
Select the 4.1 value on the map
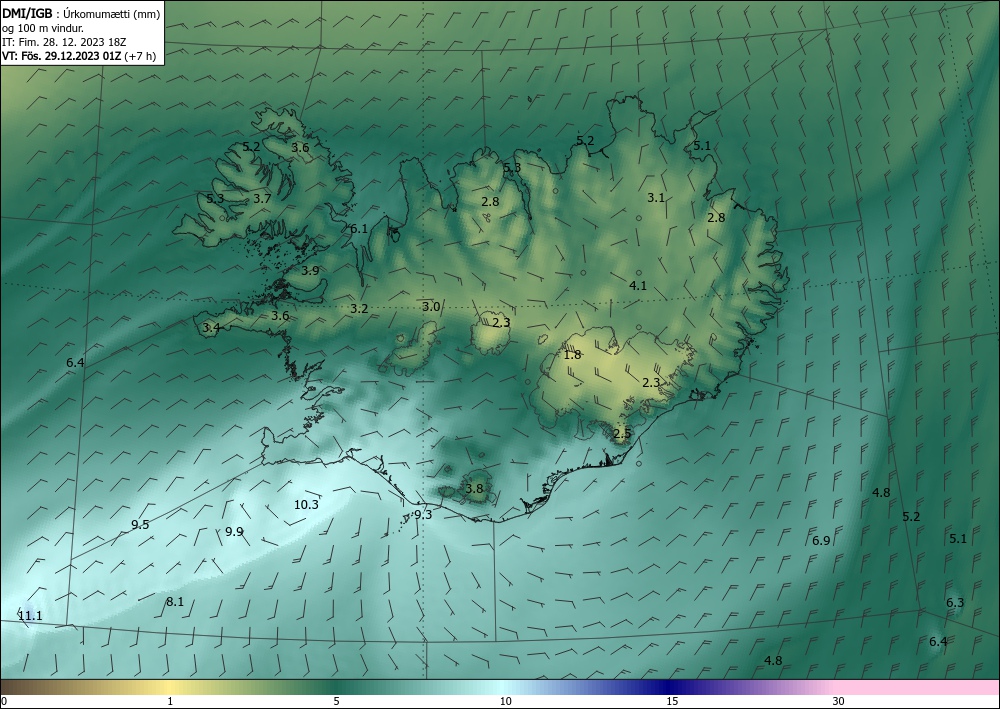click(638, 286)
